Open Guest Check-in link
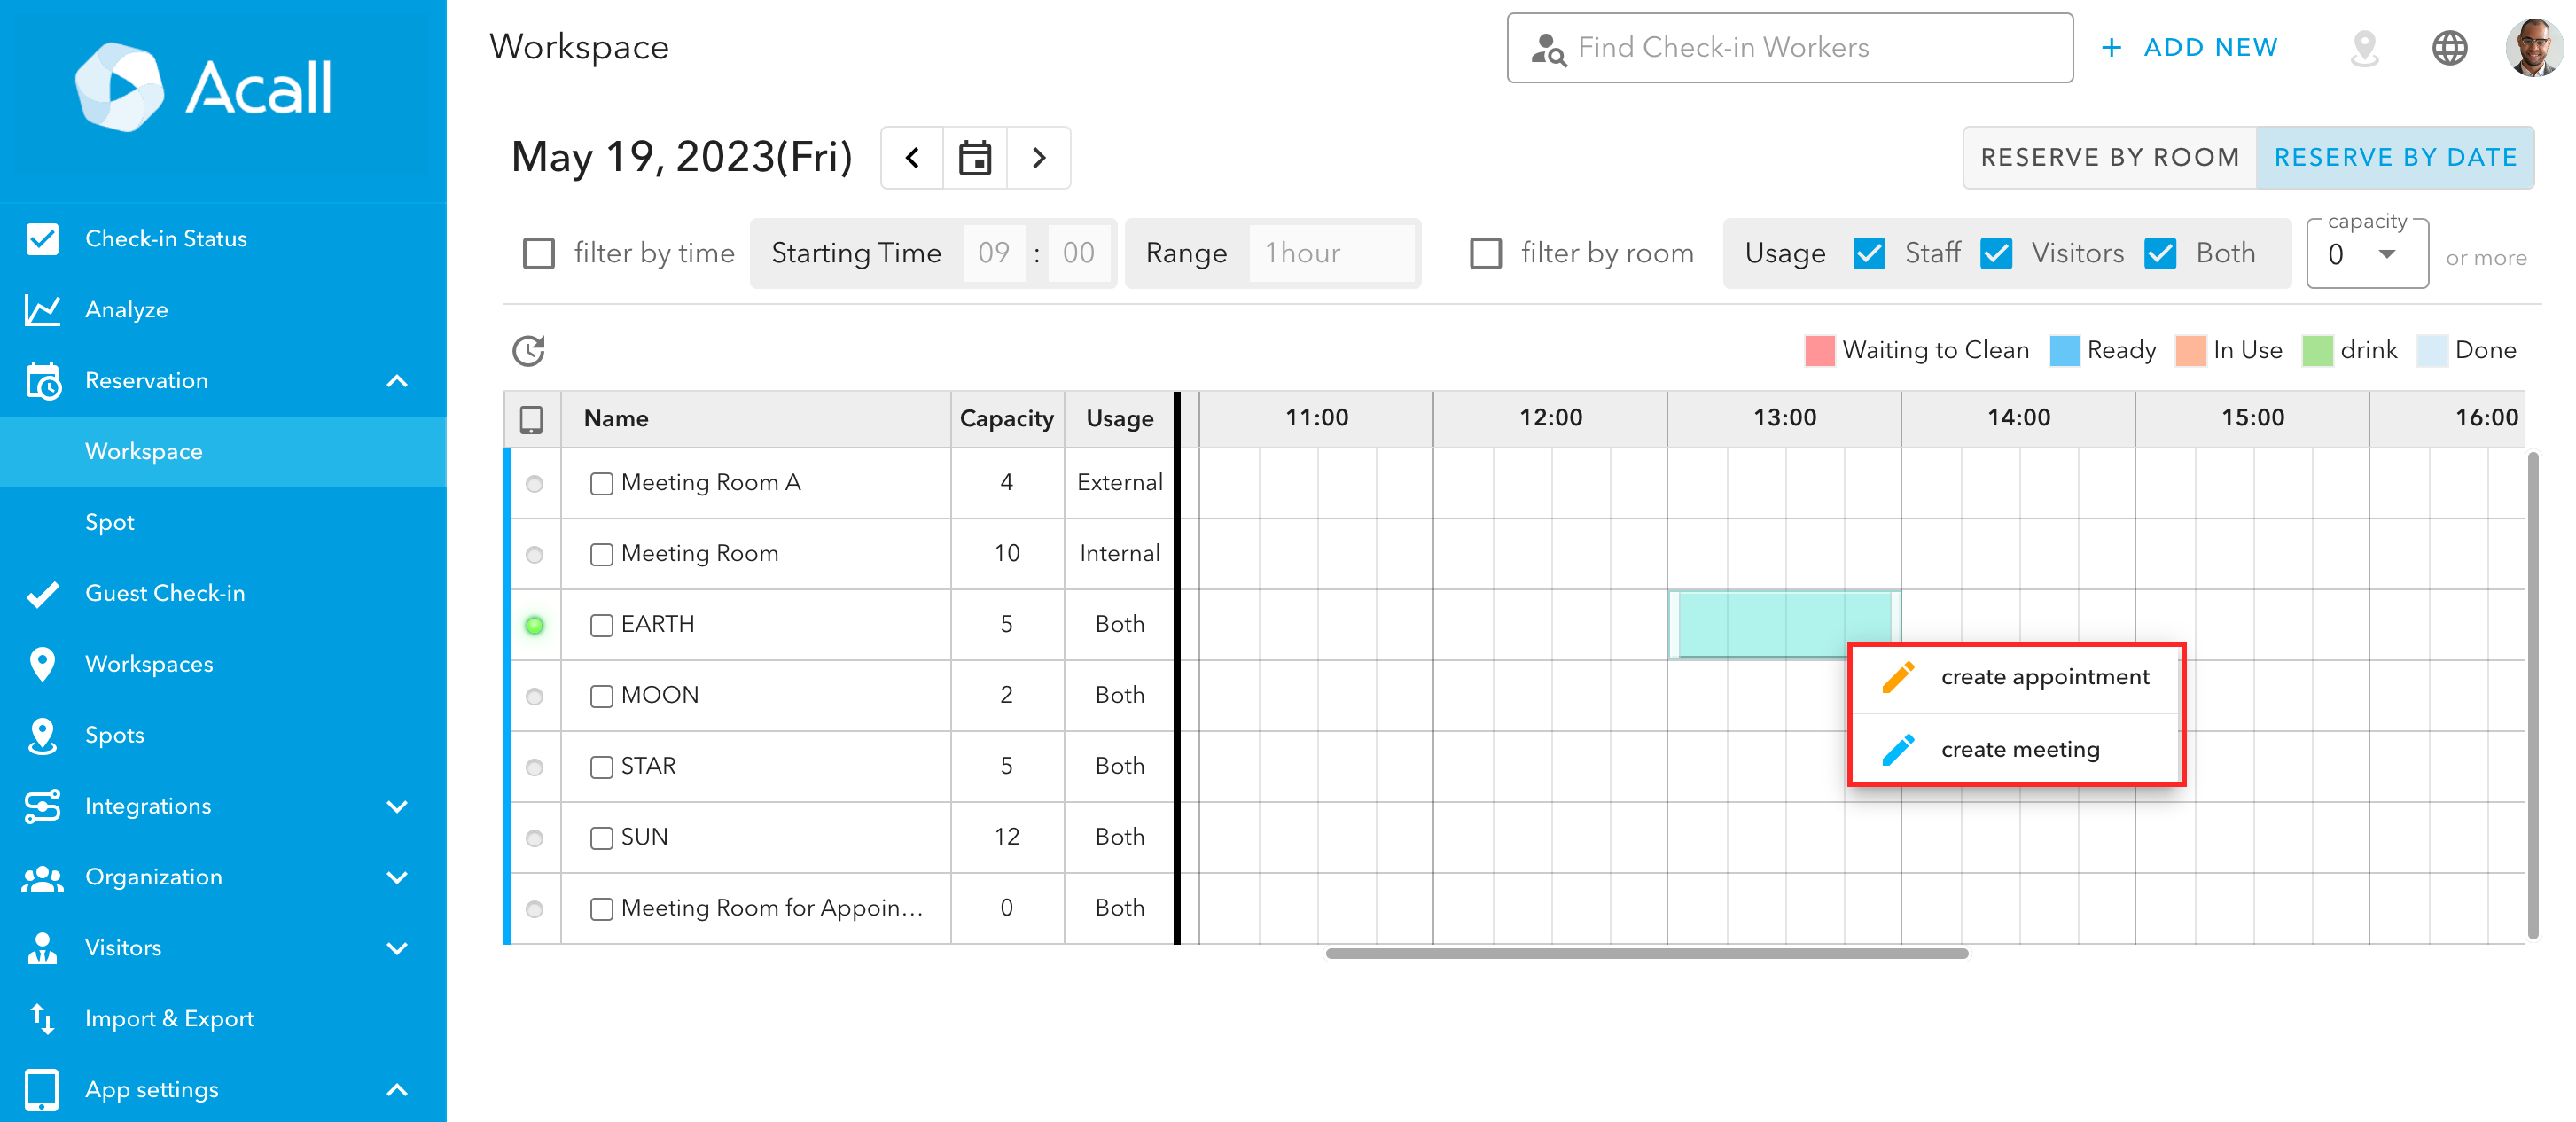This screenshot has height=1122, width=2576. [164, 594]
